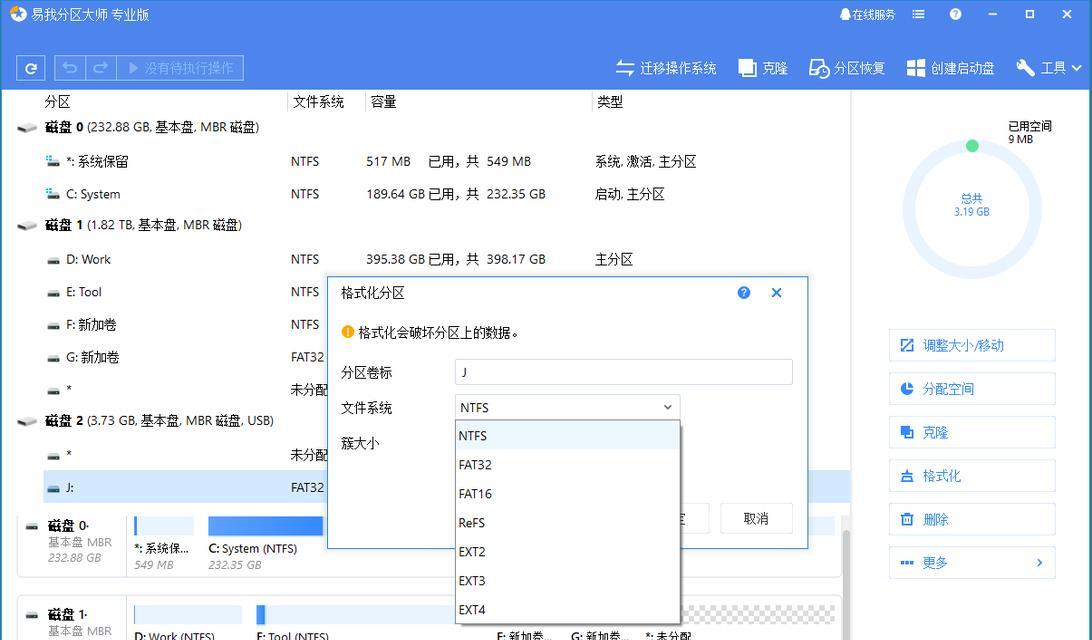
Task: Select ReFS from the dropdown list
Action: (567, 523)
